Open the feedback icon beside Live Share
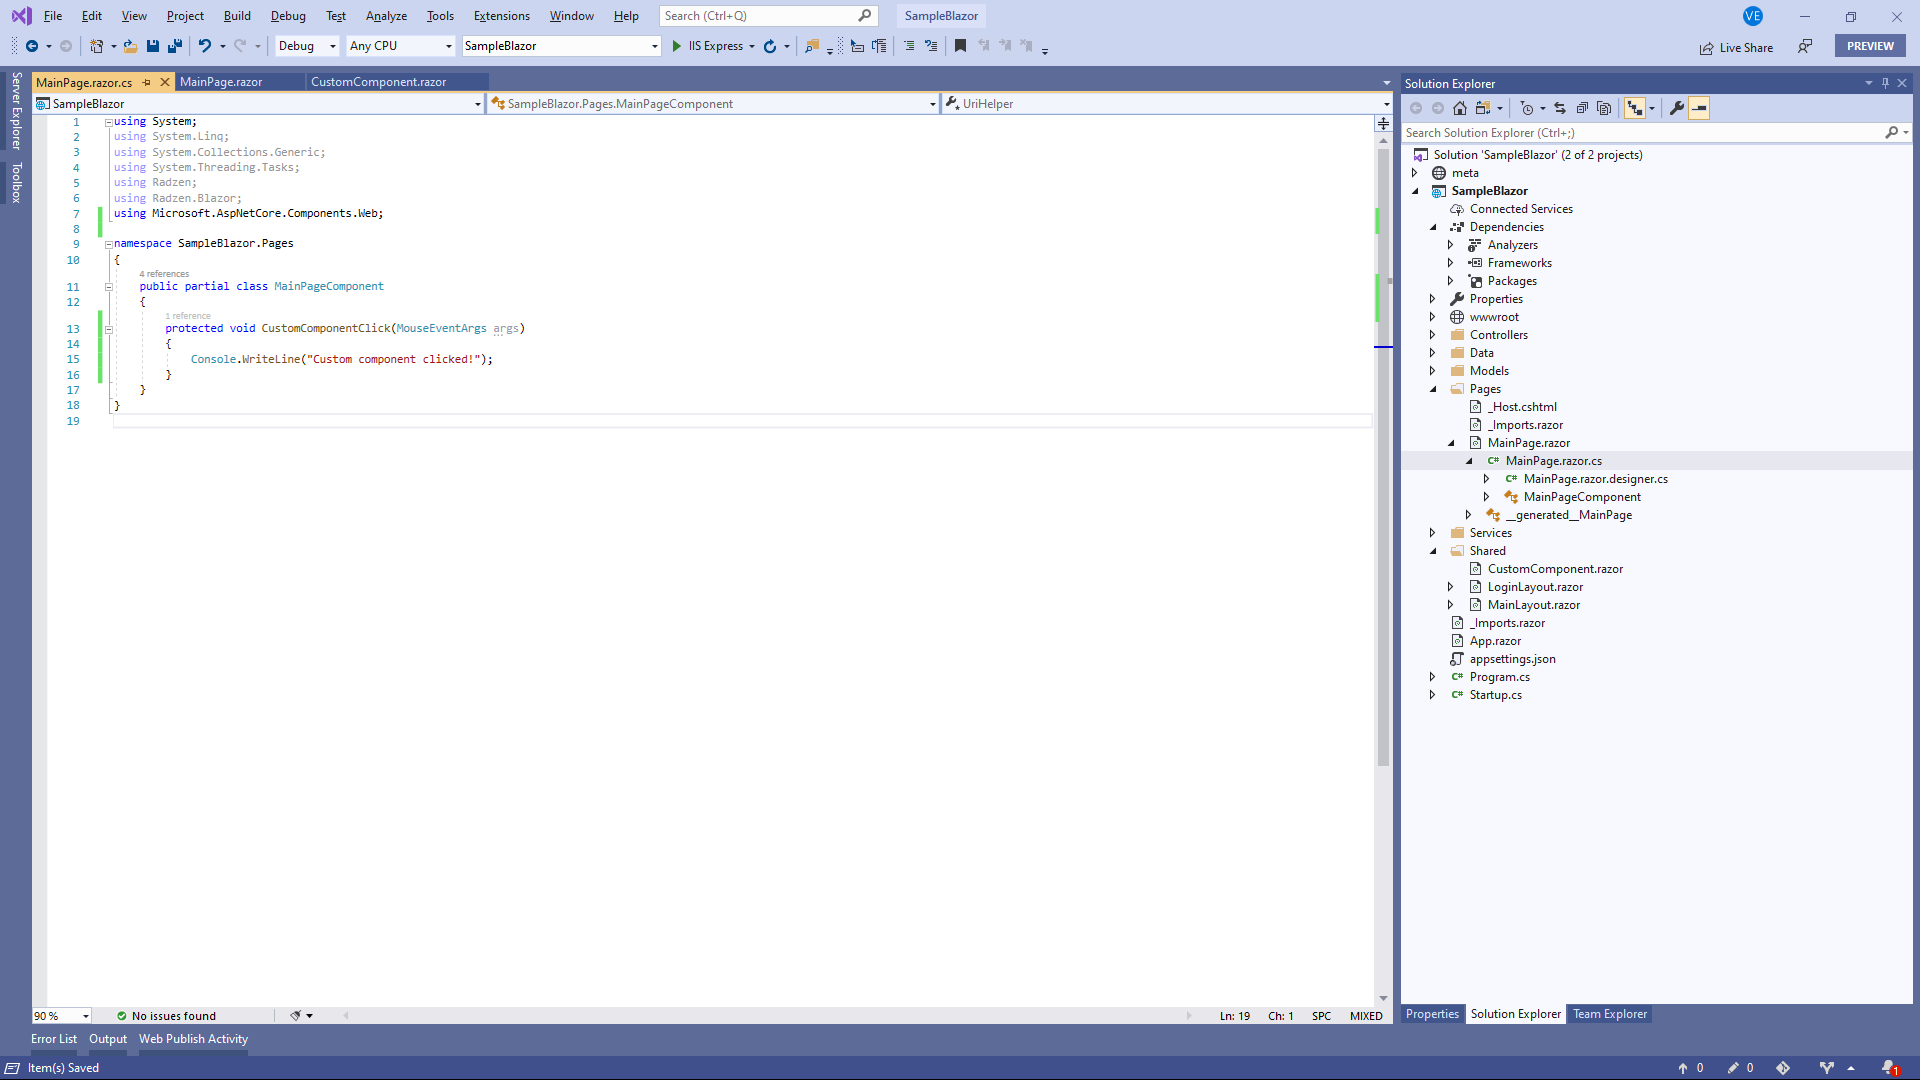Viewport: 1920px width, 1080px height. pyautogui.click(x=1805, y=47)
